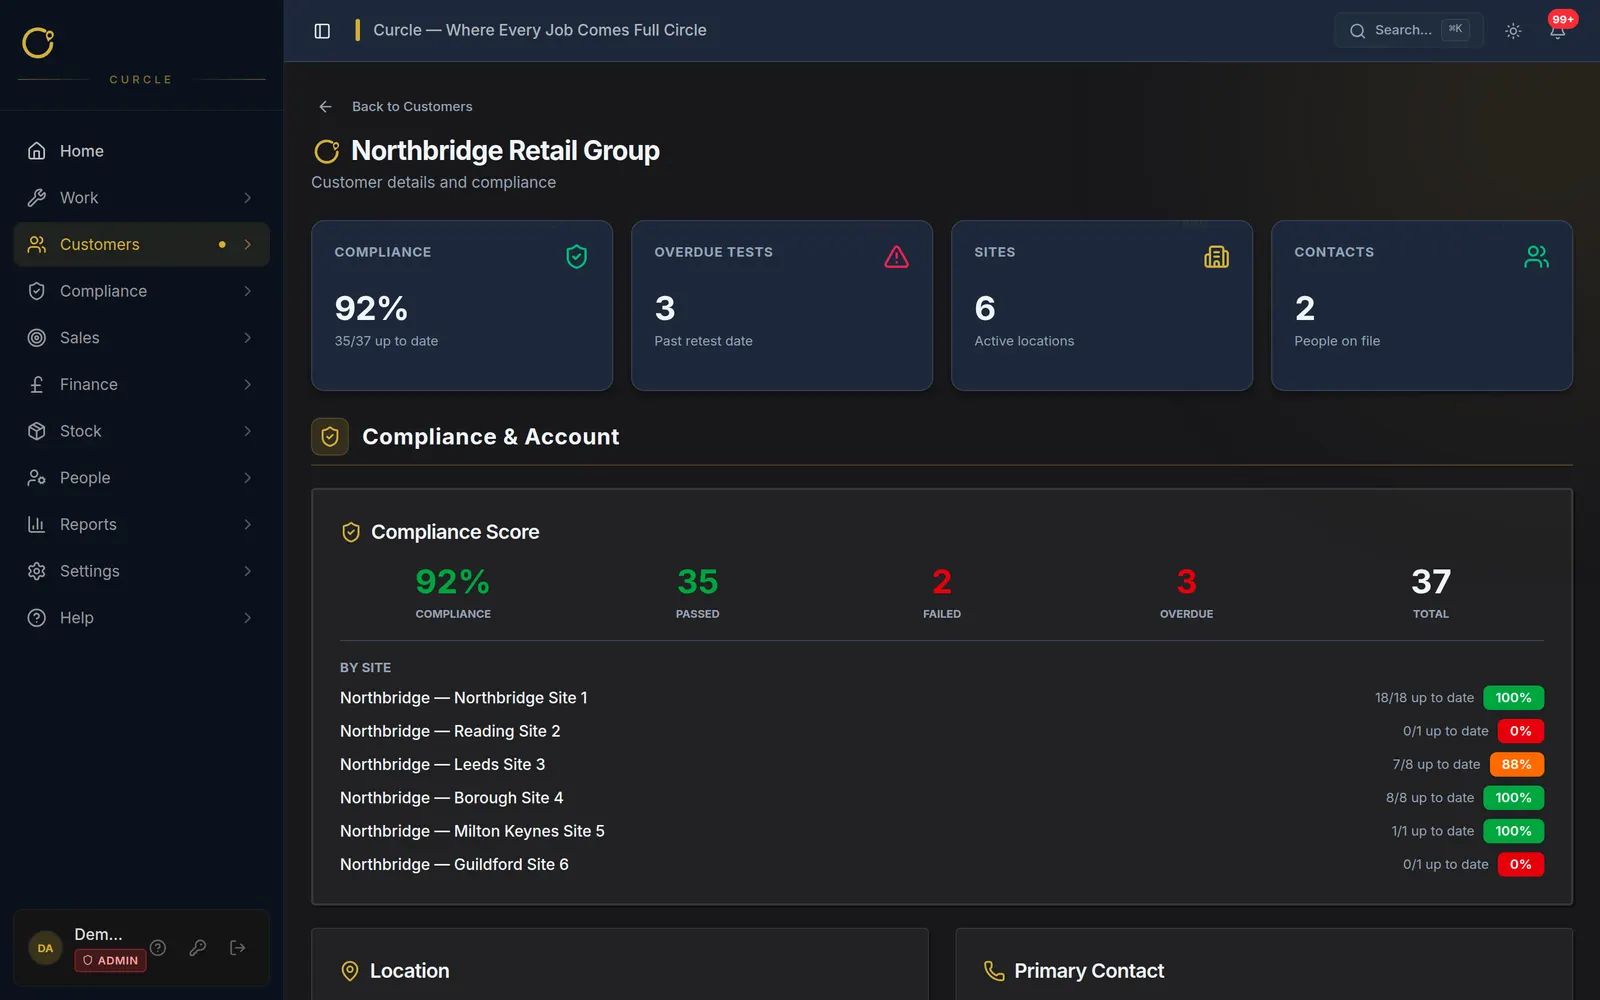
Task: Click the People user-cog icon in the sidebar
Action: [37, 478]
